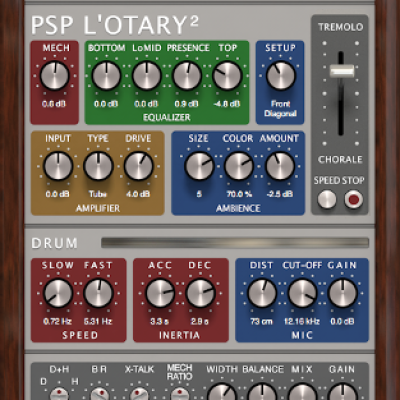Click the DRUM rotation meter bar

click(235, 243)
